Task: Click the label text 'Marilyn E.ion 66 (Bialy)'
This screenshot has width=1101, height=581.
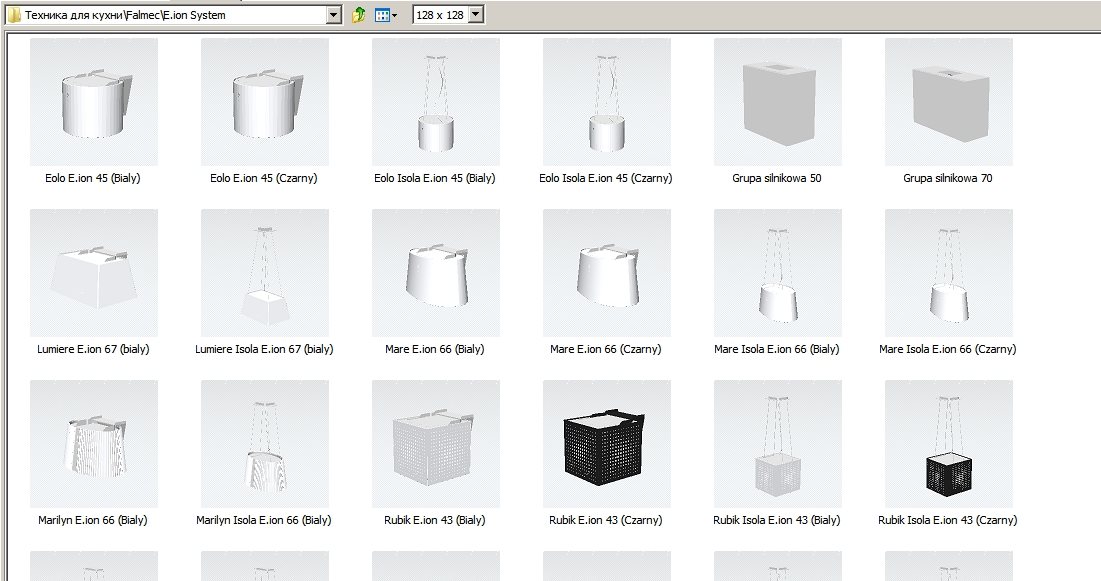Action: click(x=93, y=521)
